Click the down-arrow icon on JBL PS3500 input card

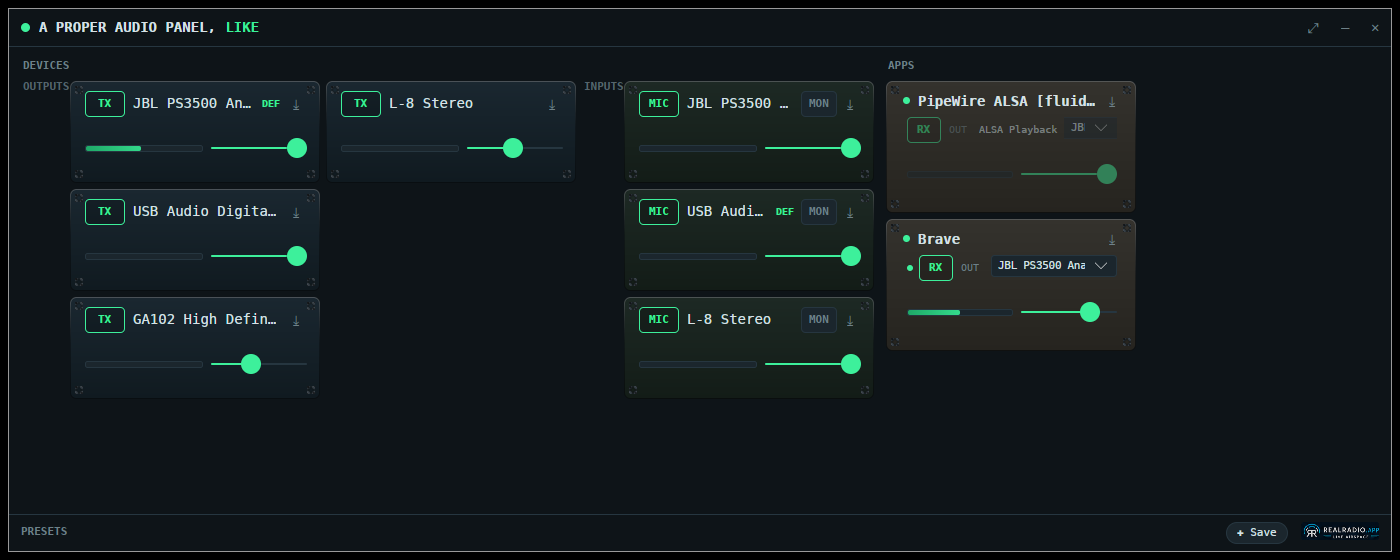click(x=850, y=104)
